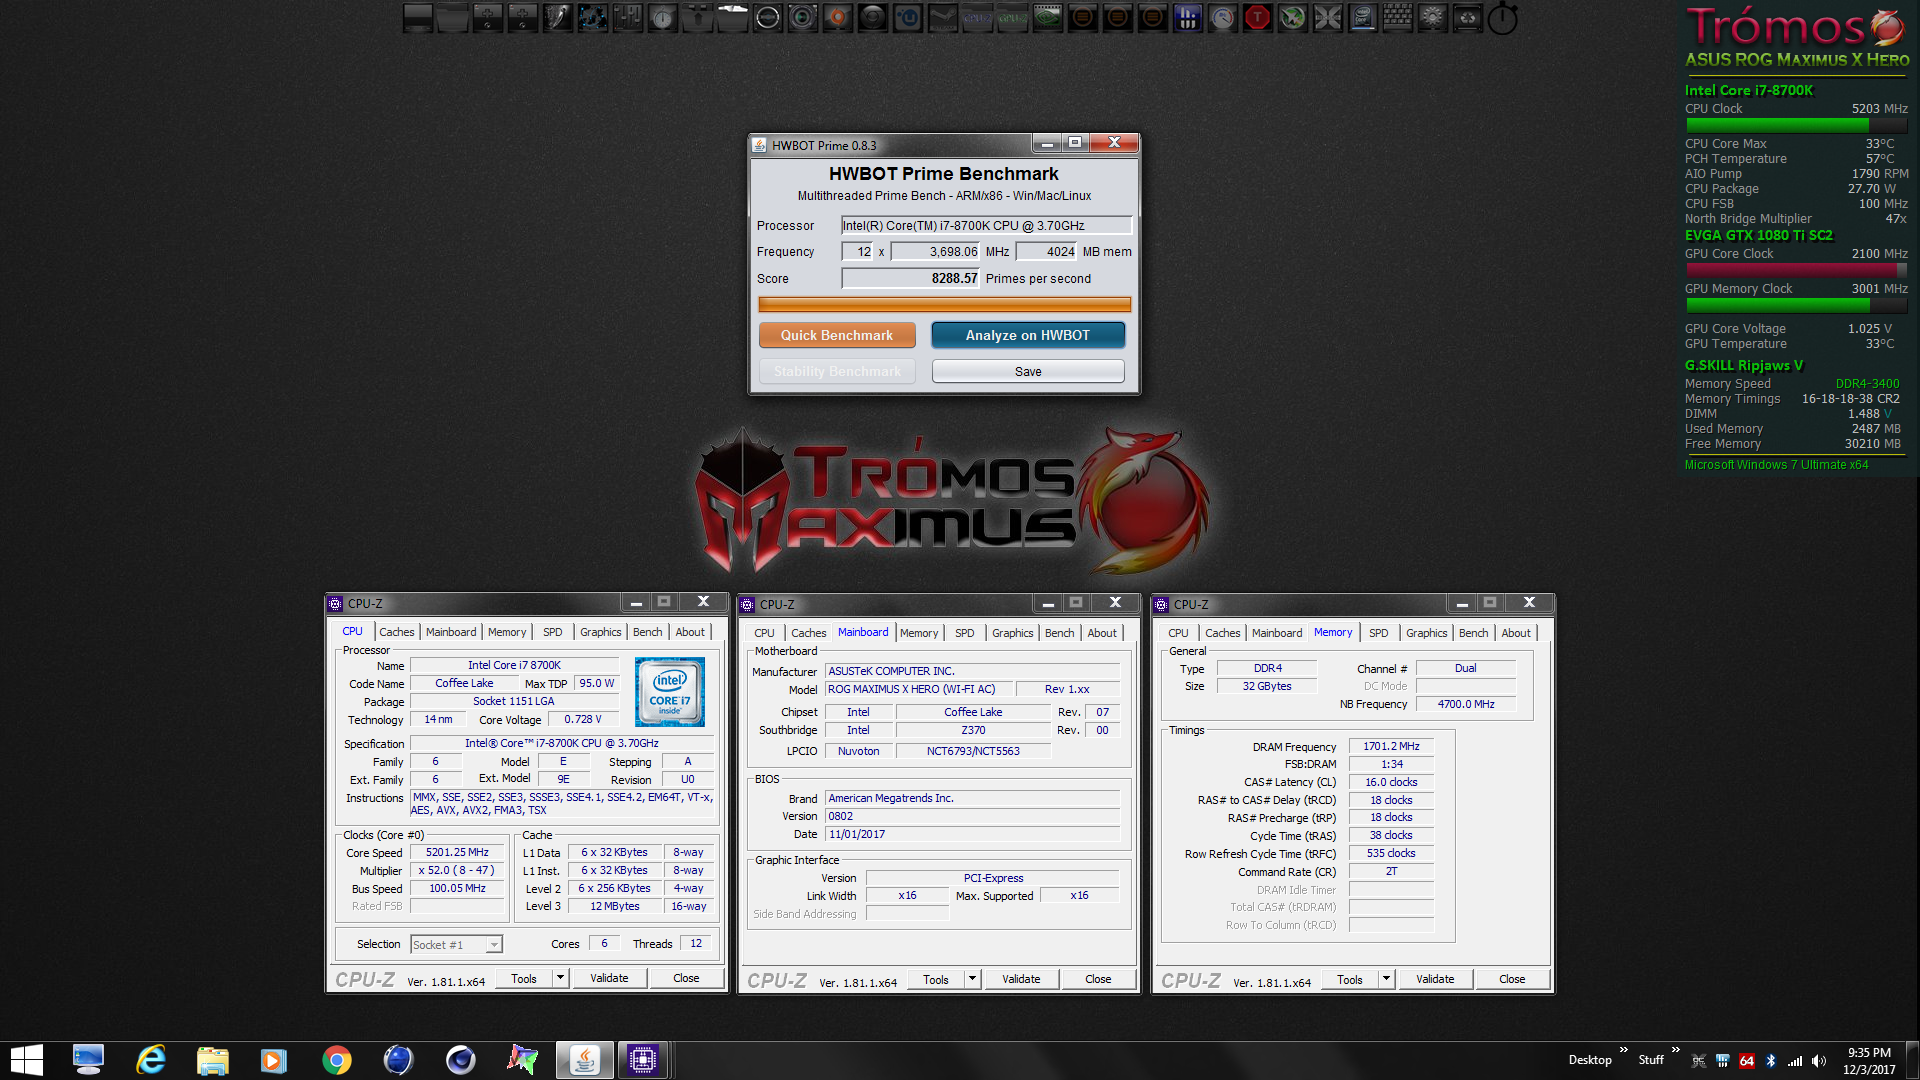The width and height of the screenshot is (1920, 1080).
Task: Open the camera lens icon in the dock
Action: (803, 18)
